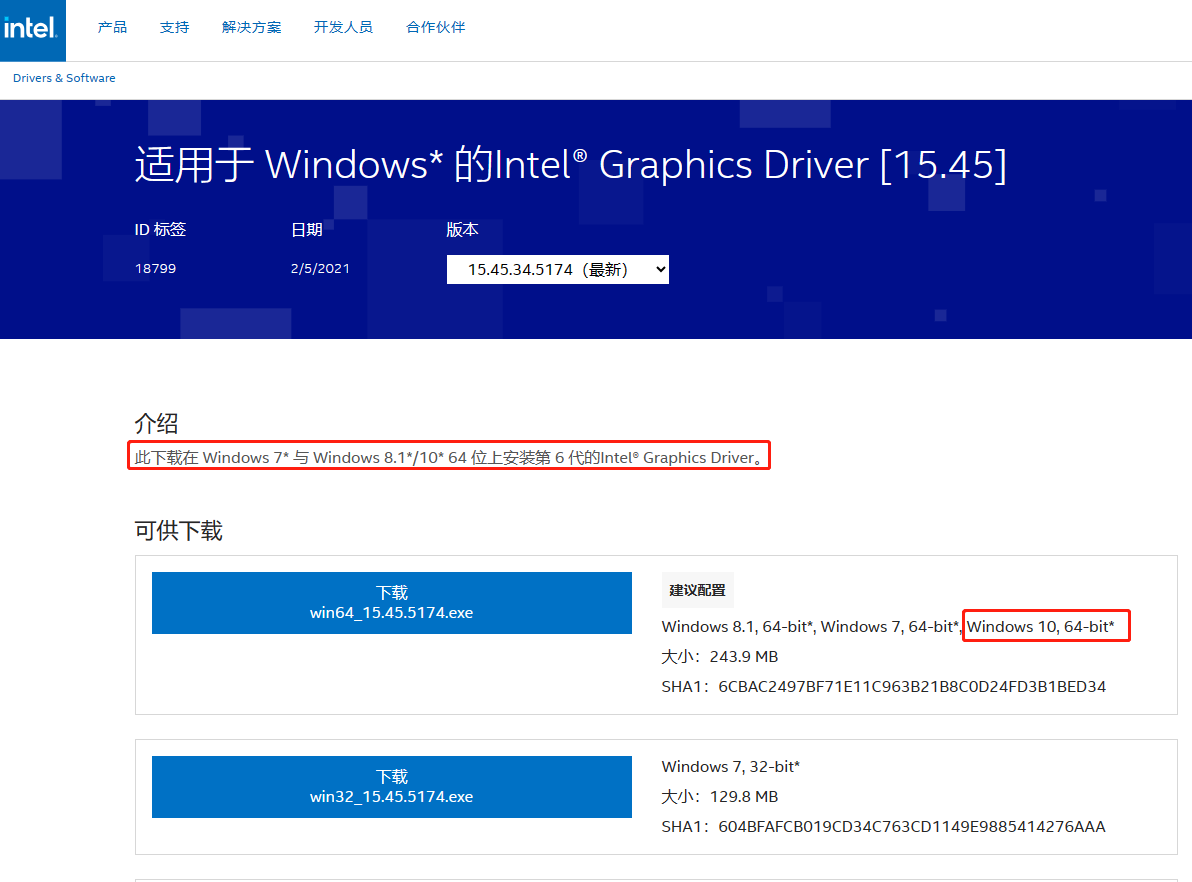1192x882 pixels.
Task: Download win32_15.45.5174.exe
Action: (x=391, y=787)
